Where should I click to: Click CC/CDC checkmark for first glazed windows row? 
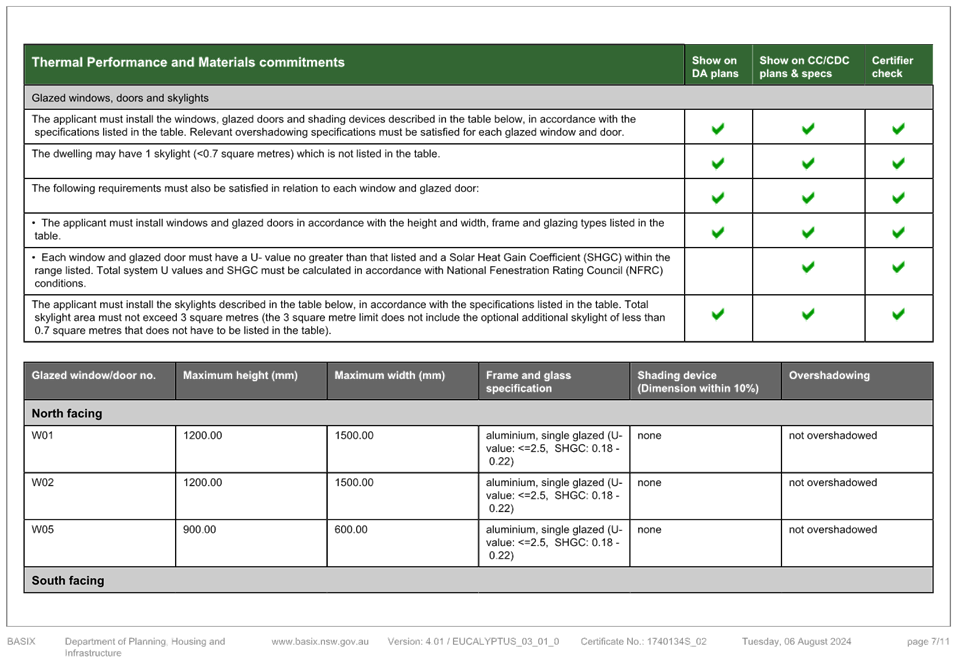click(x=808, y=128)
